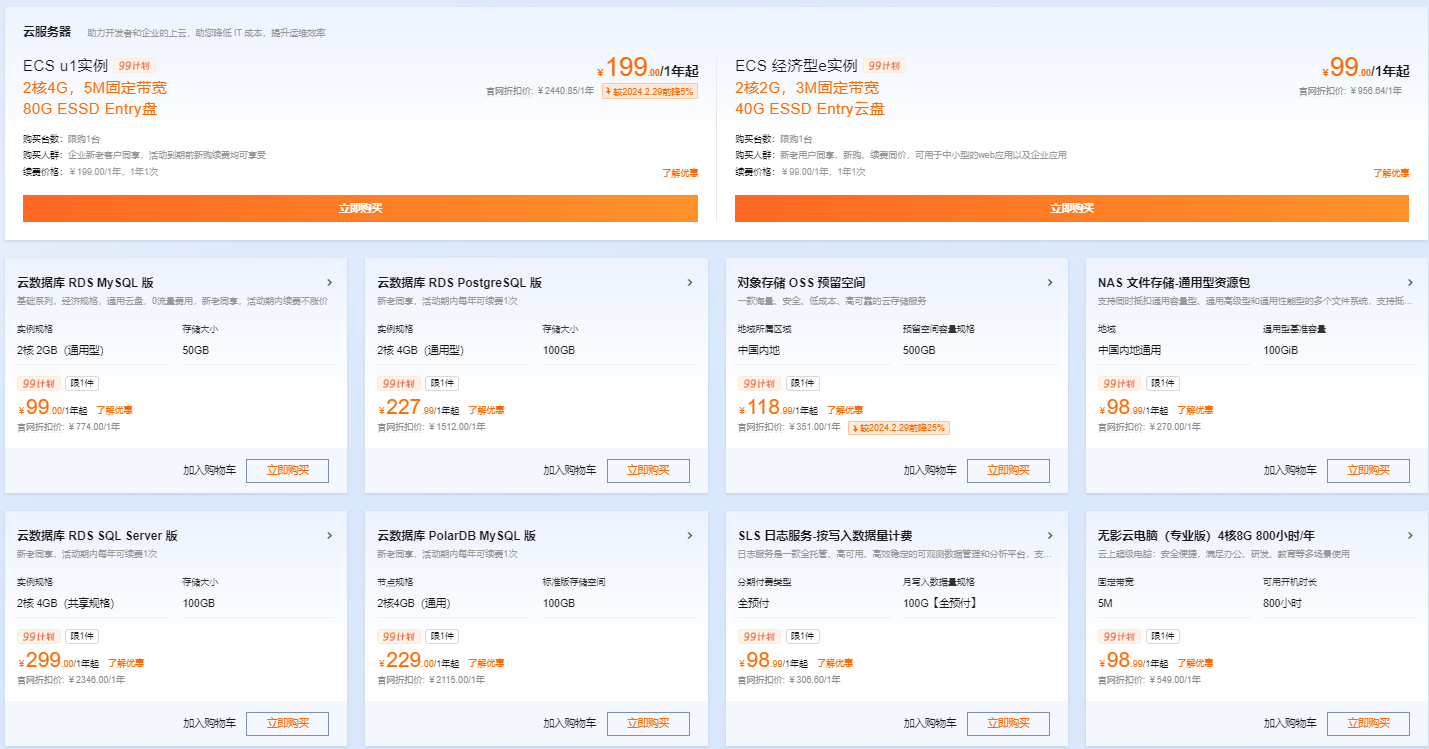Buy RDS PostgreSQL 版 with 立即购买
The width and height of the screenshot is (1429, 749).
tap(648, 470)
